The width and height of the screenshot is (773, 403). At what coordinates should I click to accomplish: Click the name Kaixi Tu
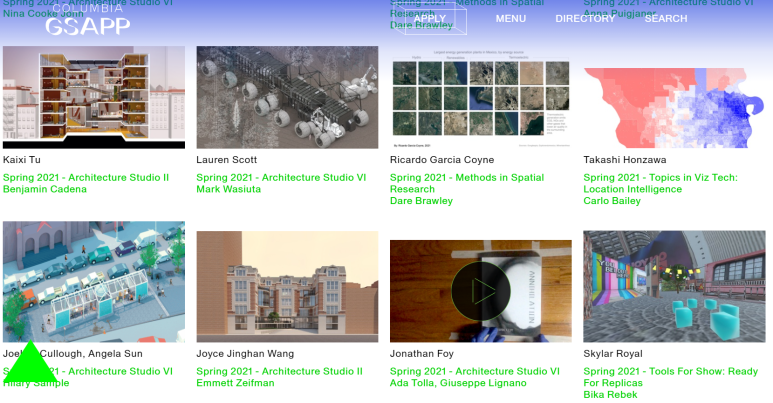22,160
